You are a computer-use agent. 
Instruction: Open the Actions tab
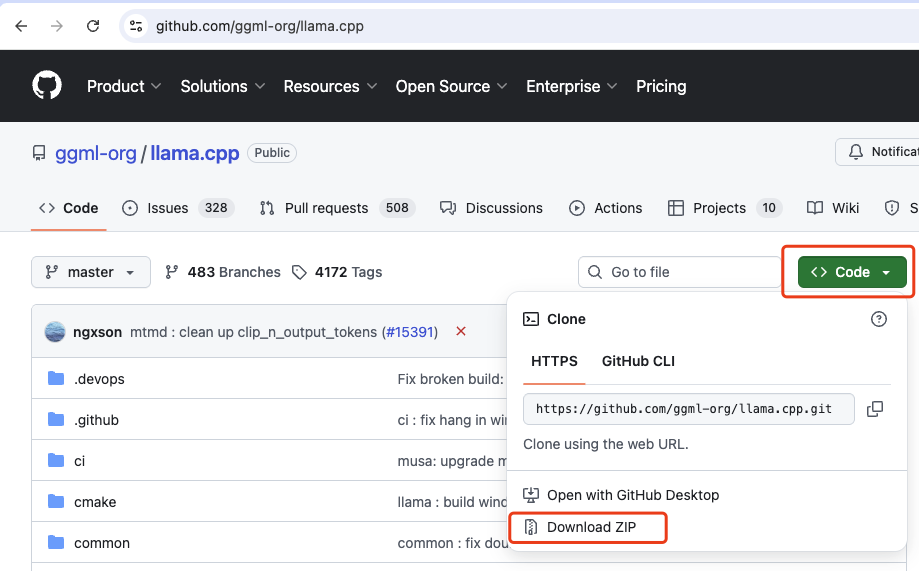pyautogui.click(x=605, y=208)
